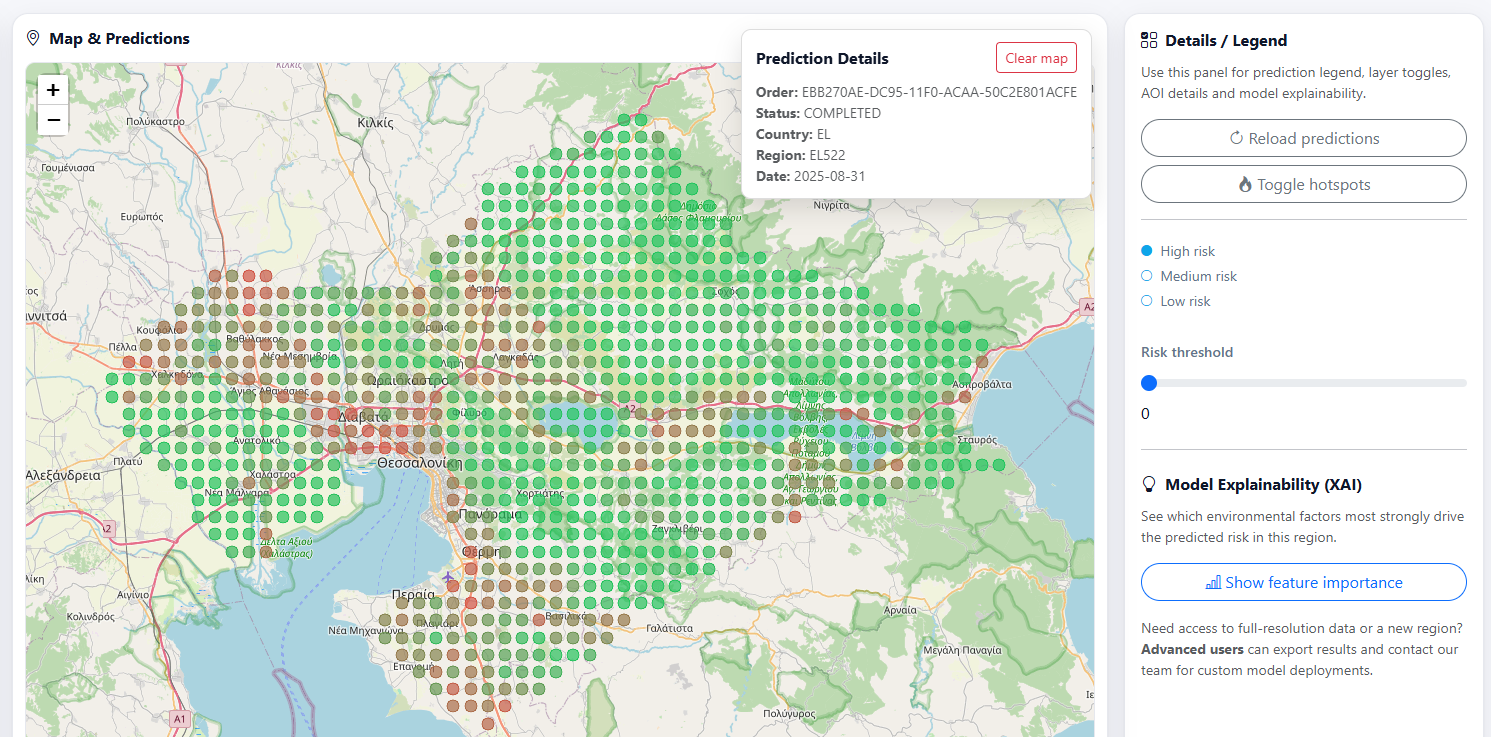The width and height of the screenshot is (1491, 737).
Task: Click the airplane airport icon on the map
Action: point(448,578)
